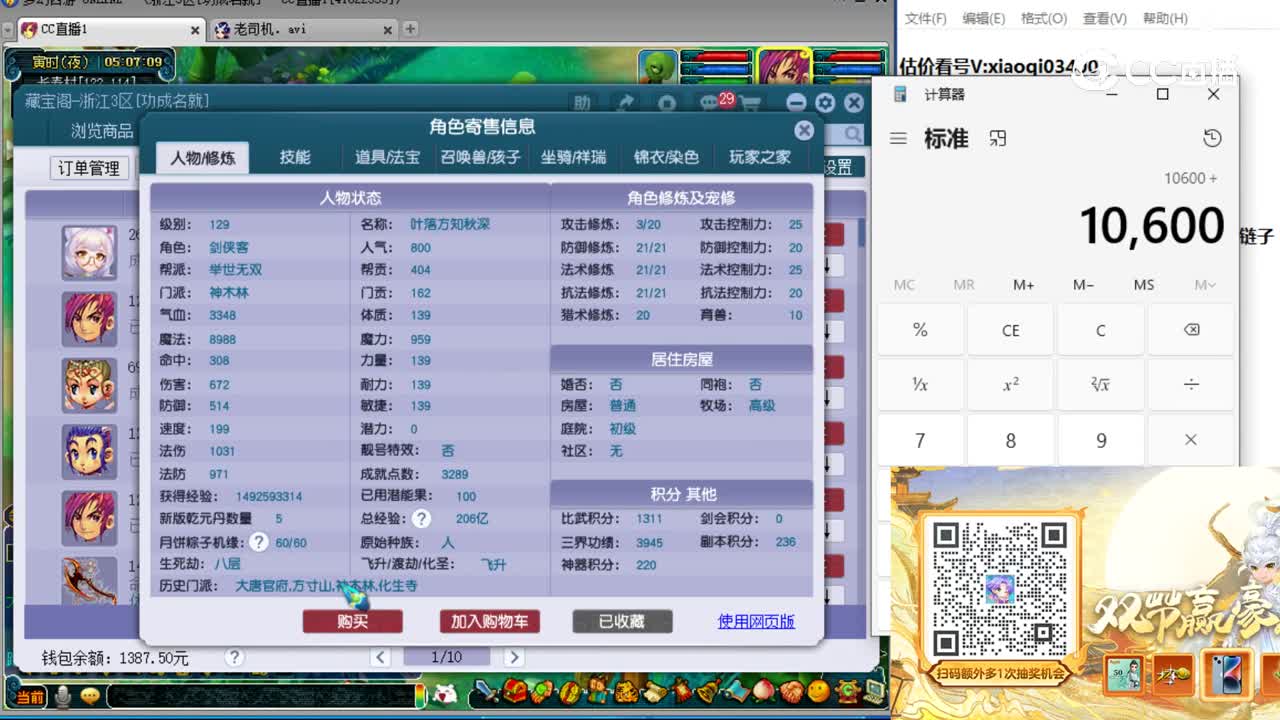Click the help icon beside 月饼粽子机缘
The height and width of the screenshot is (720, 1280).
coord(258,542)
